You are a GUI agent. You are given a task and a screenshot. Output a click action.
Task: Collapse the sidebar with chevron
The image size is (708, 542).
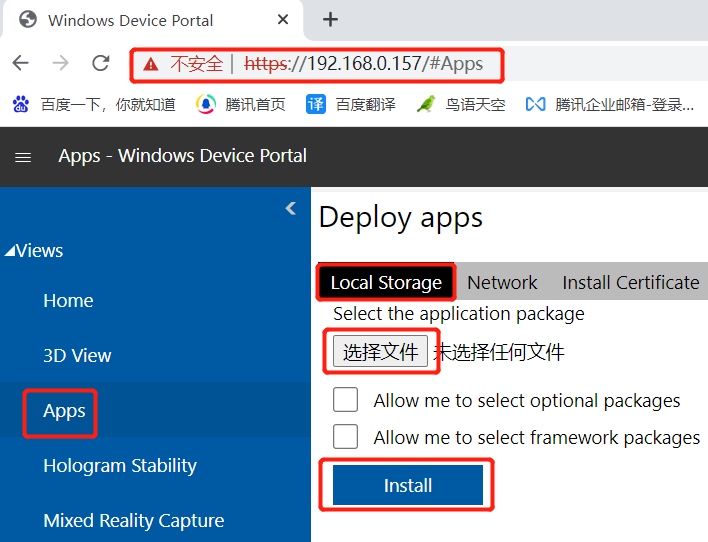coord(291,208)
